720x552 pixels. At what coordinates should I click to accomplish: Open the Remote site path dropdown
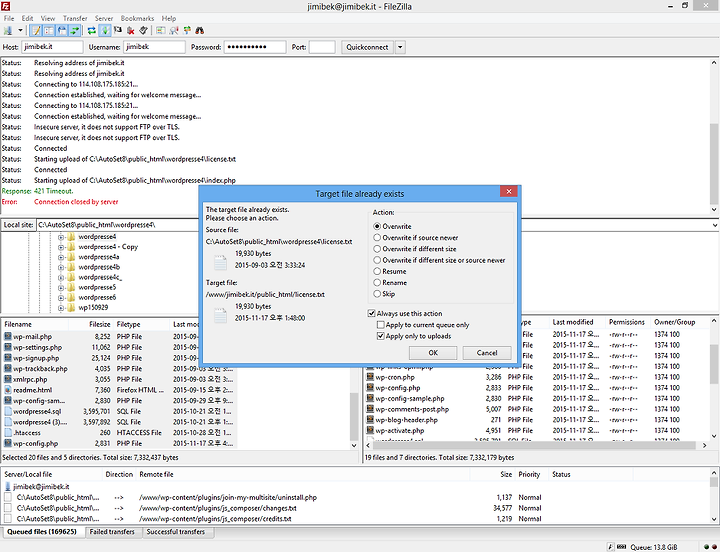(714, 225)
